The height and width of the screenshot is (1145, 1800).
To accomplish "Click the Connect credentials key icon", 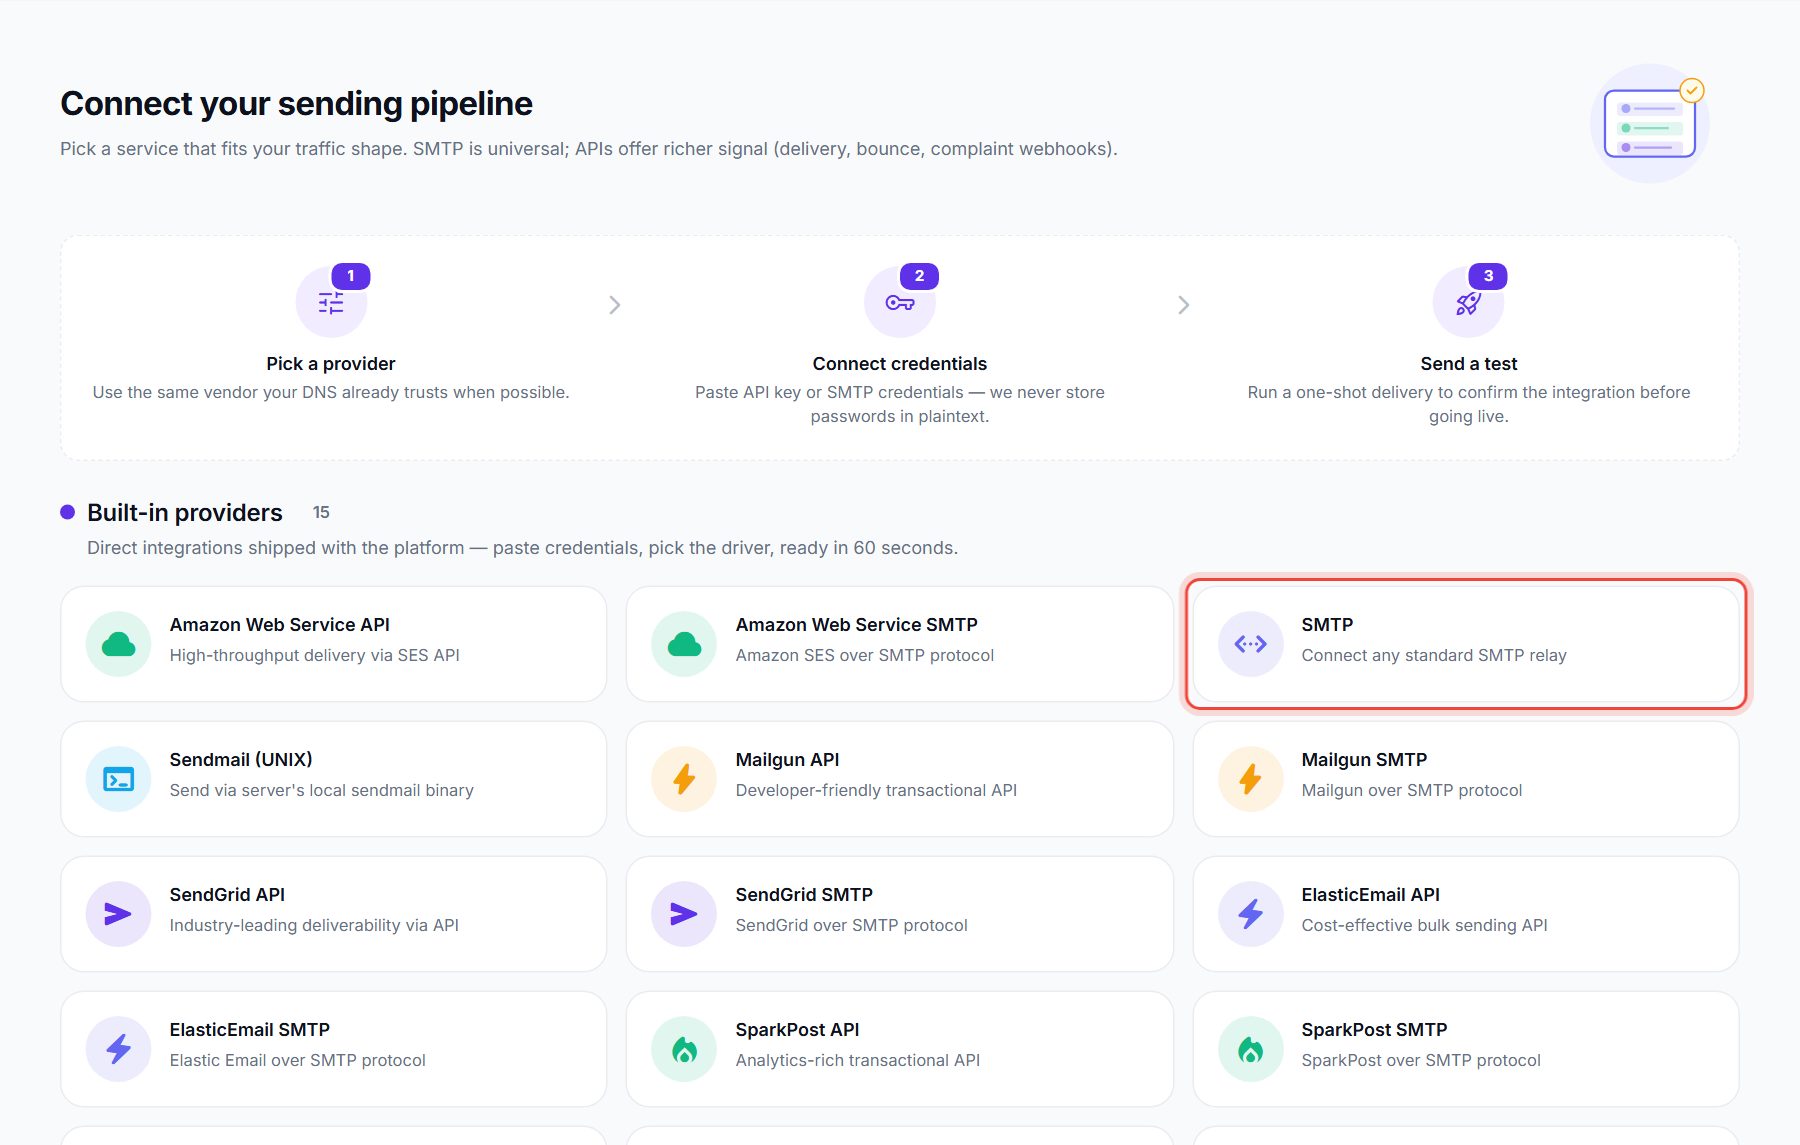I will point(899,302).
